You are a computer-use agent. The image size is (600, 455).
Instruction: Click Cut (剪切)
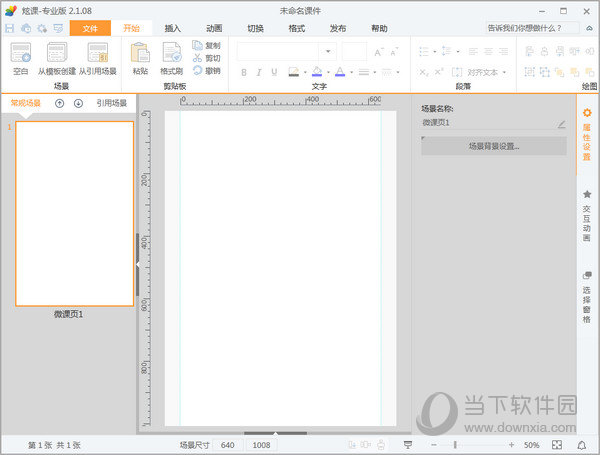click(x=207, y=58)
